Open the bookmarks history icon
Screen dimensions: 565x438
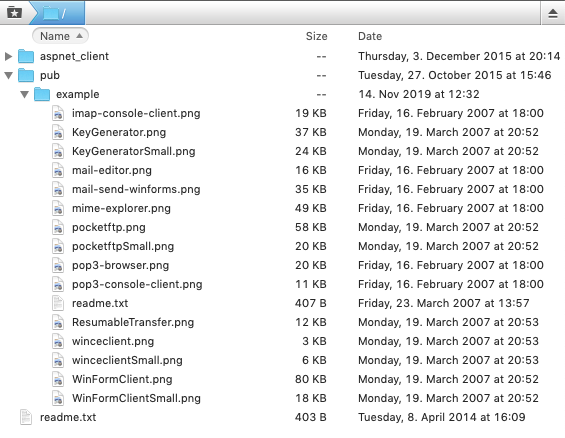[x=14, y=13]
